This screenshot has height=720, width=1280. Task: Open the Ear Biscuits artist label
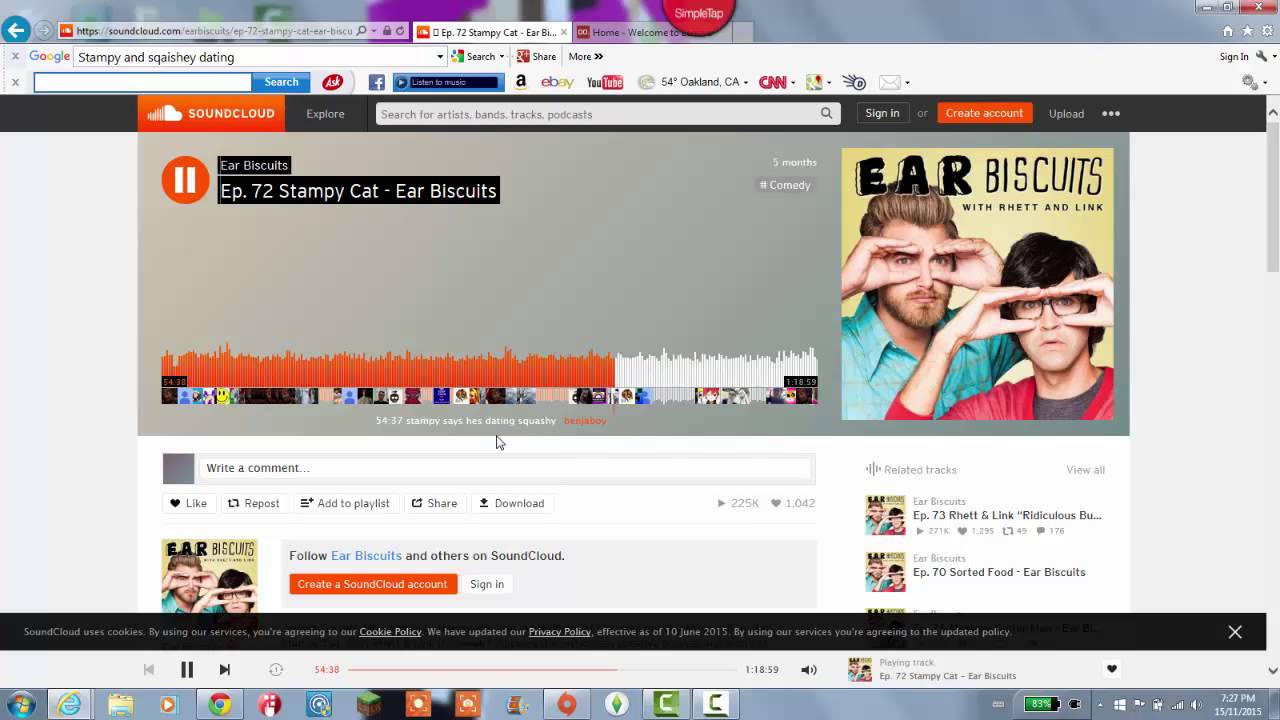[254, 165]
